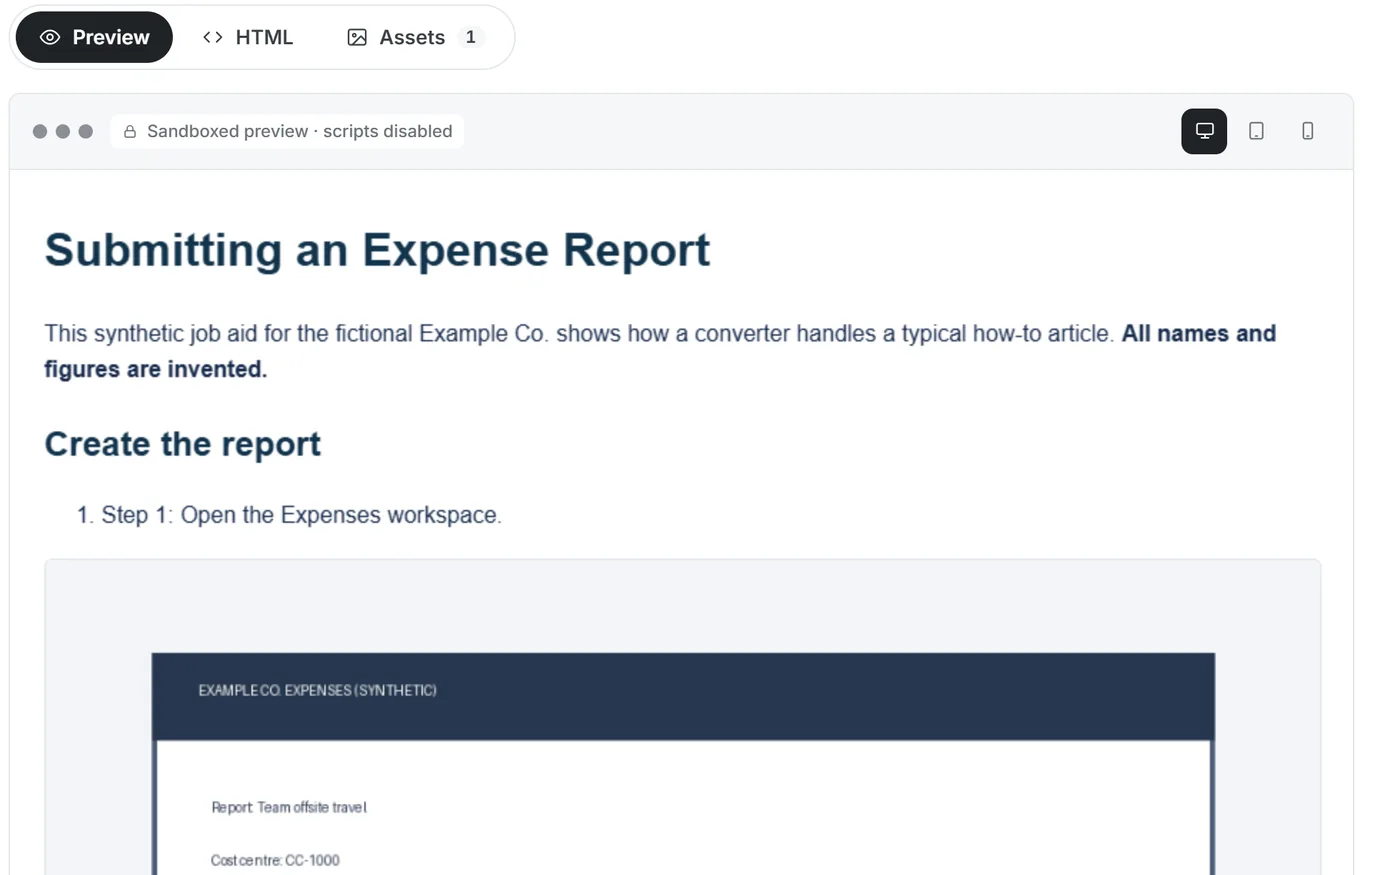This screenshot has width=1400, height=875.
Task: Select the desktop viewport icon
Action: 1204,131
